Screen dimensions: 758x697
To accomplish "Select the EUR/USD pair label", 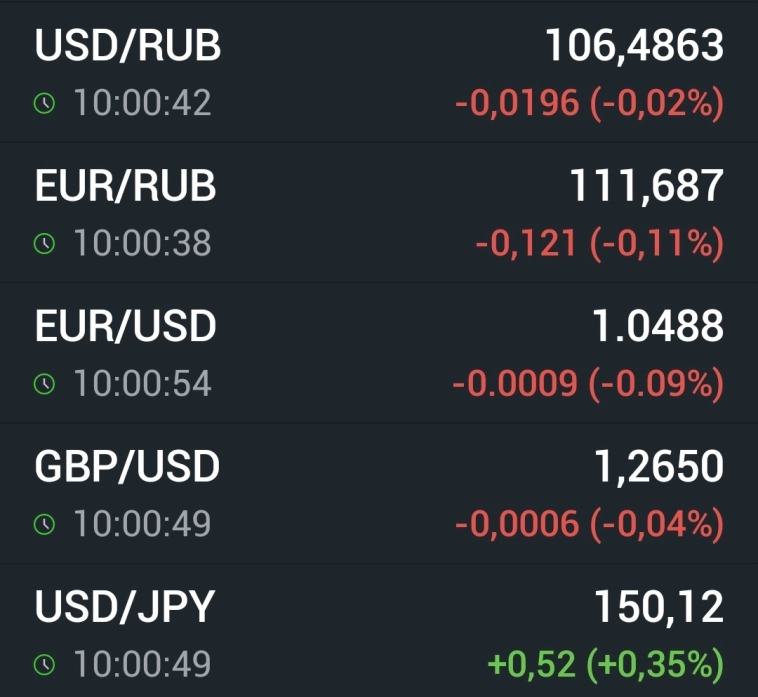I will click(125, 326).
